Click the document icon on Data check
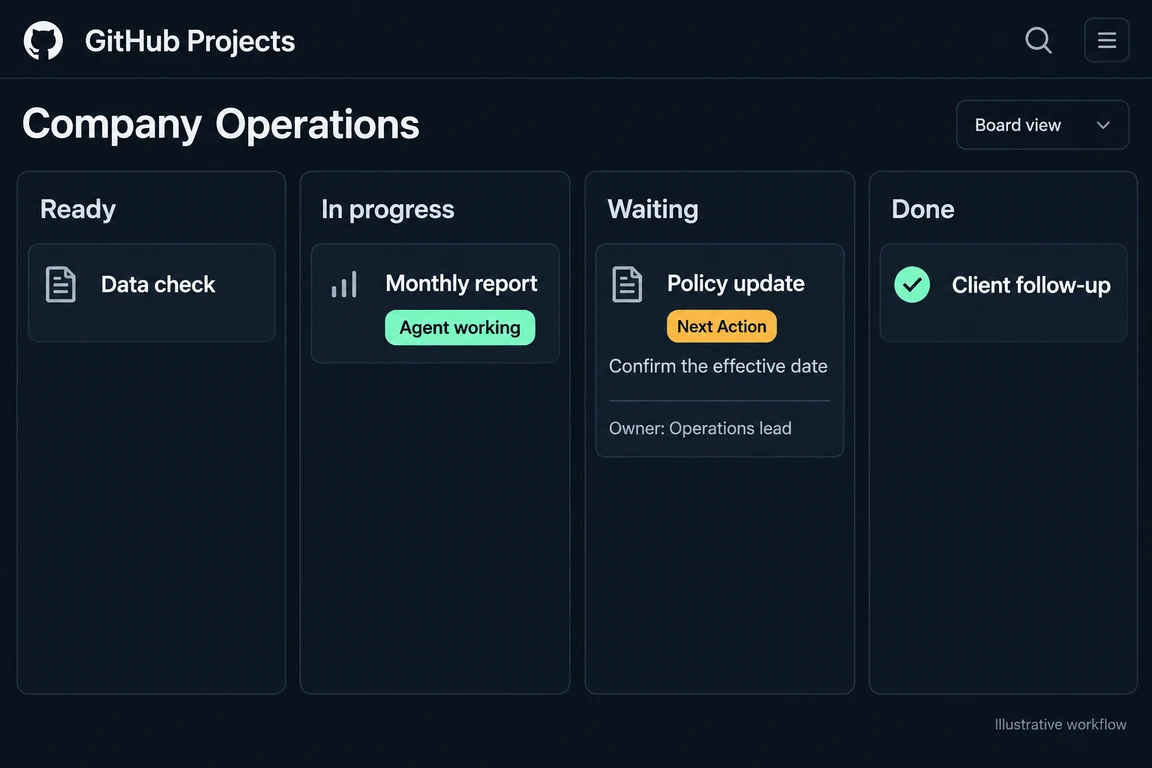 60,284
